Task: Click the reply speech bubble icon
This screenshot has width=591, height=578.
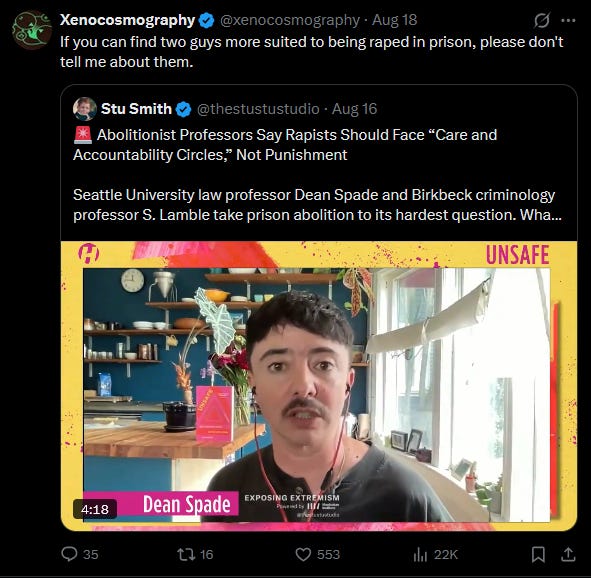Action: click(69, 554)
